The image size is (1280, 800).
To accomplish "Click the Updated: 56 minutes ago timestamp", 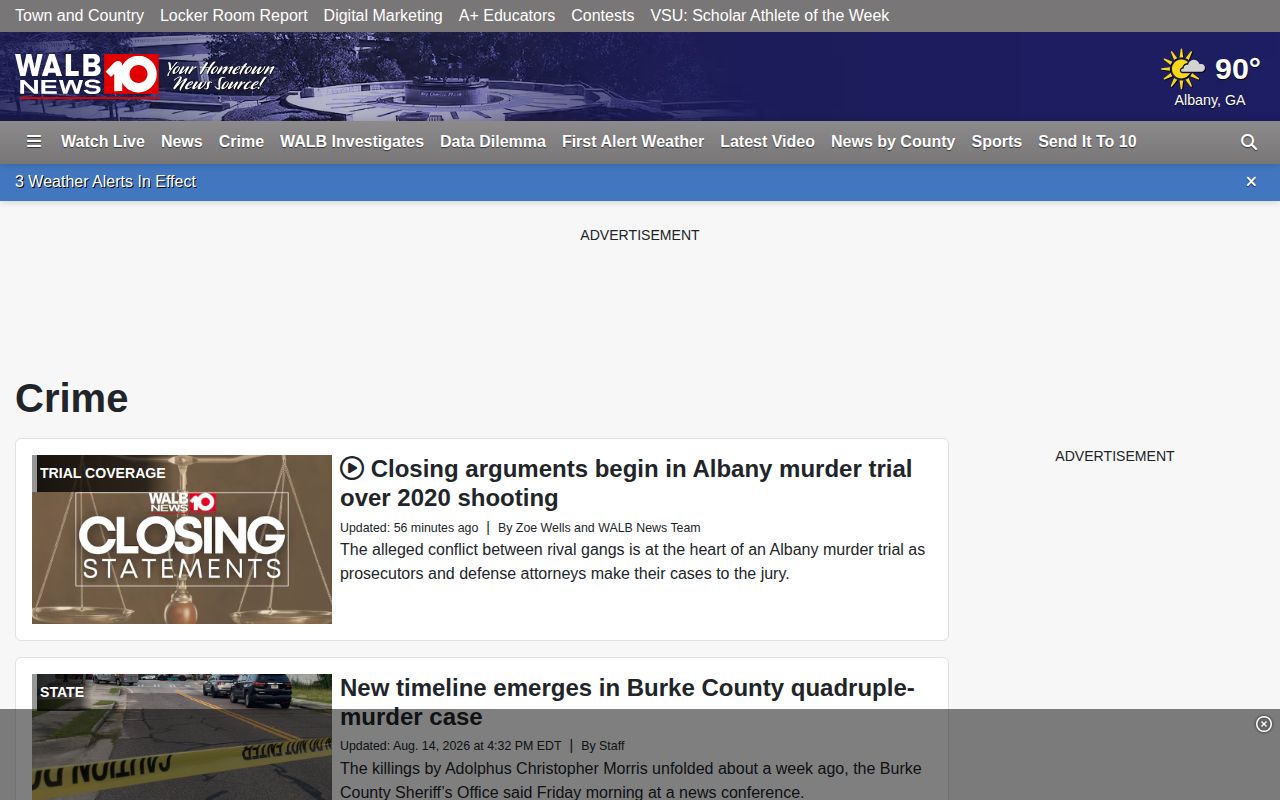I will pyautogui.click(x=409, y=528).
